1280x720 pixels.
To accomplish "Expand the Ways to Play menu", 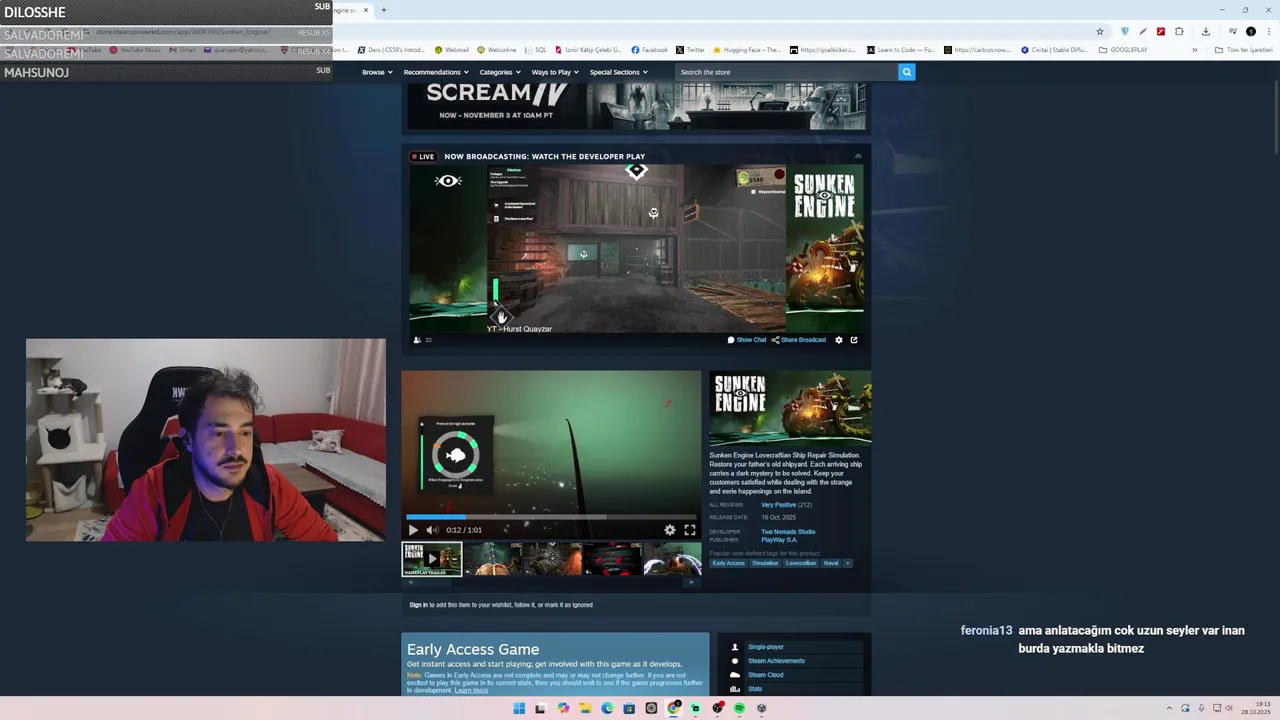I will tap(554, 72).
